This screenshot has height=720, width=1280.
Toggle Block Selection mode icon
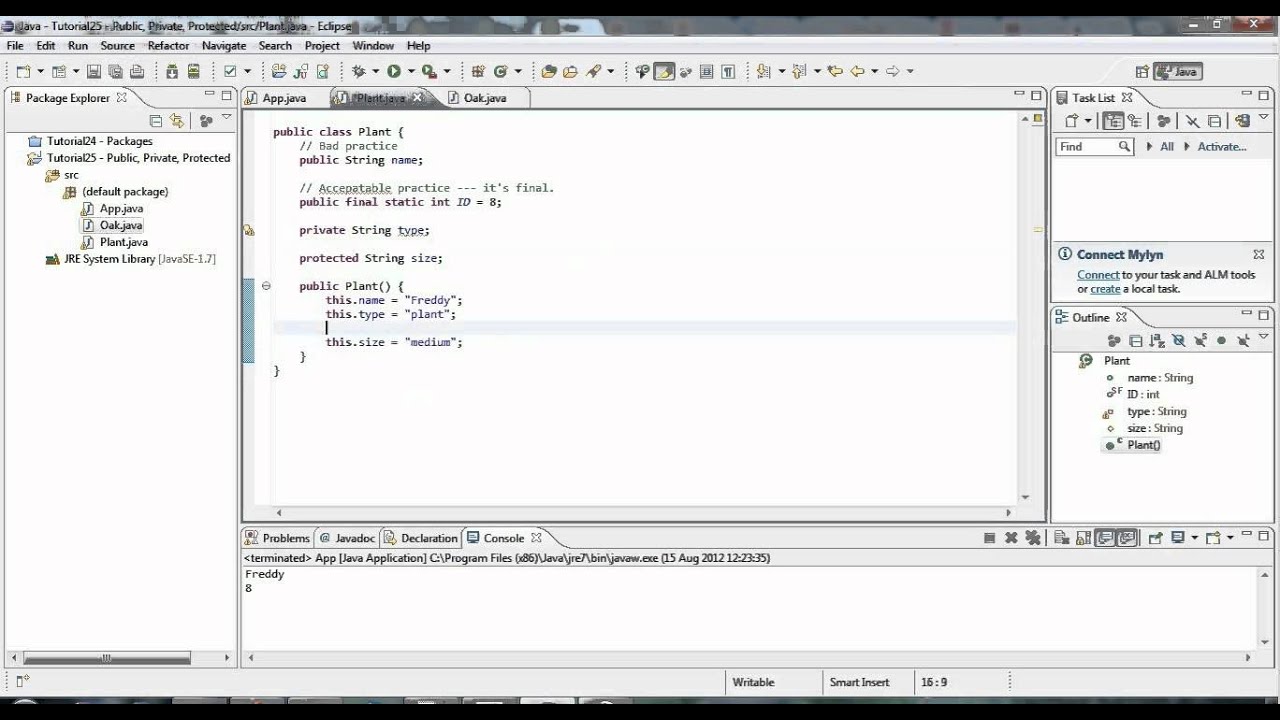(x=706, y=71)
